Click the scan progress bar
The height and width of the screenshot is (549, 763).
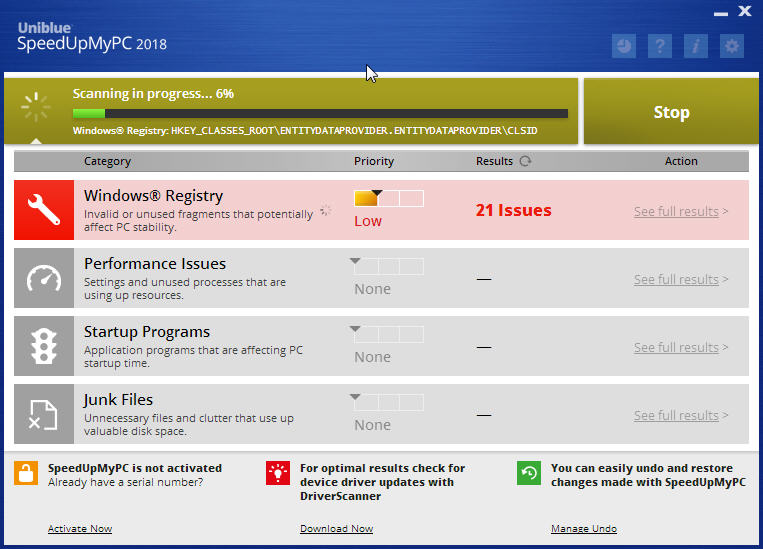[320, 113]
